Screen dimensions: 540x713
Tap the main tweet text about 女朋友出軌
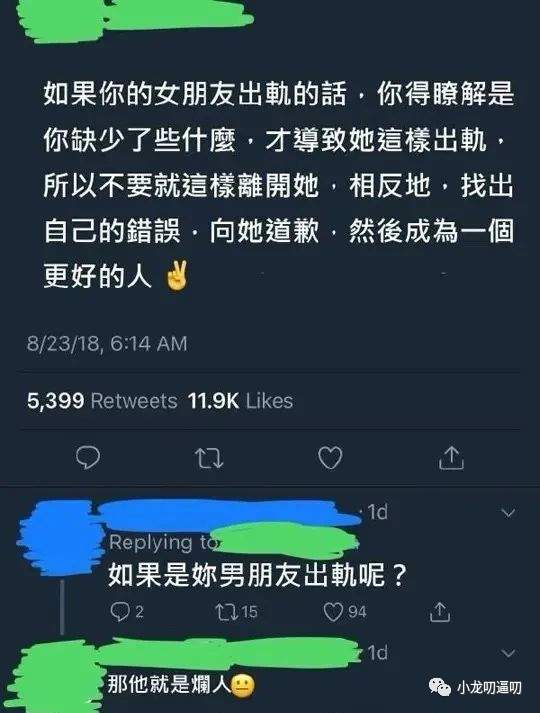278,185
